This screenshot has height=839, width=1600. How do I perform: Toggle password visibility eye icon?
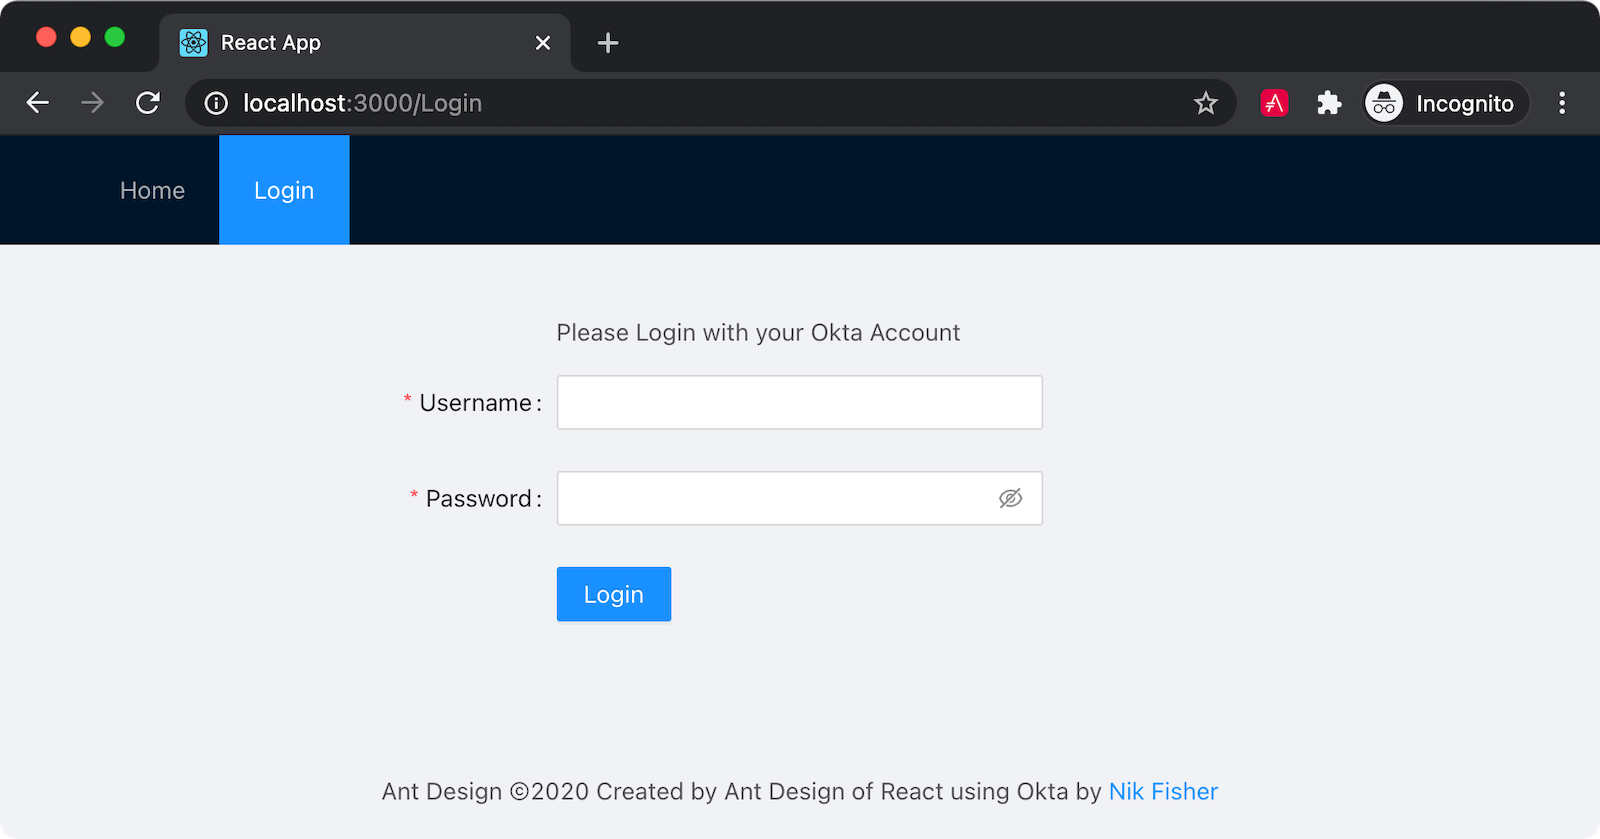click(1010, 498)
